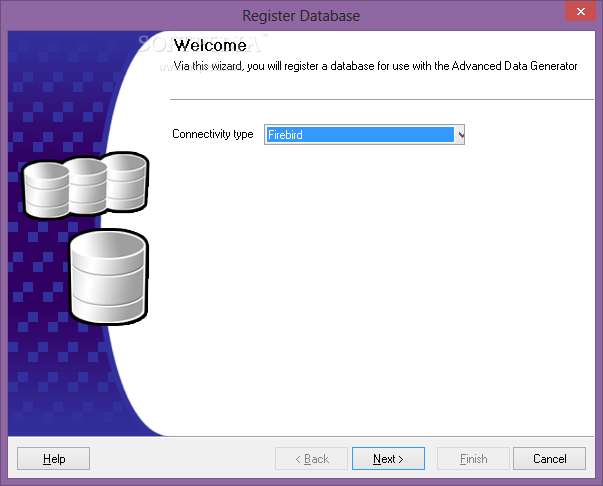The width and height of the screenshot is (603, 486).
Task: Close the Register Database dialog
Action: pyautogui.click(x=580, y=12)
